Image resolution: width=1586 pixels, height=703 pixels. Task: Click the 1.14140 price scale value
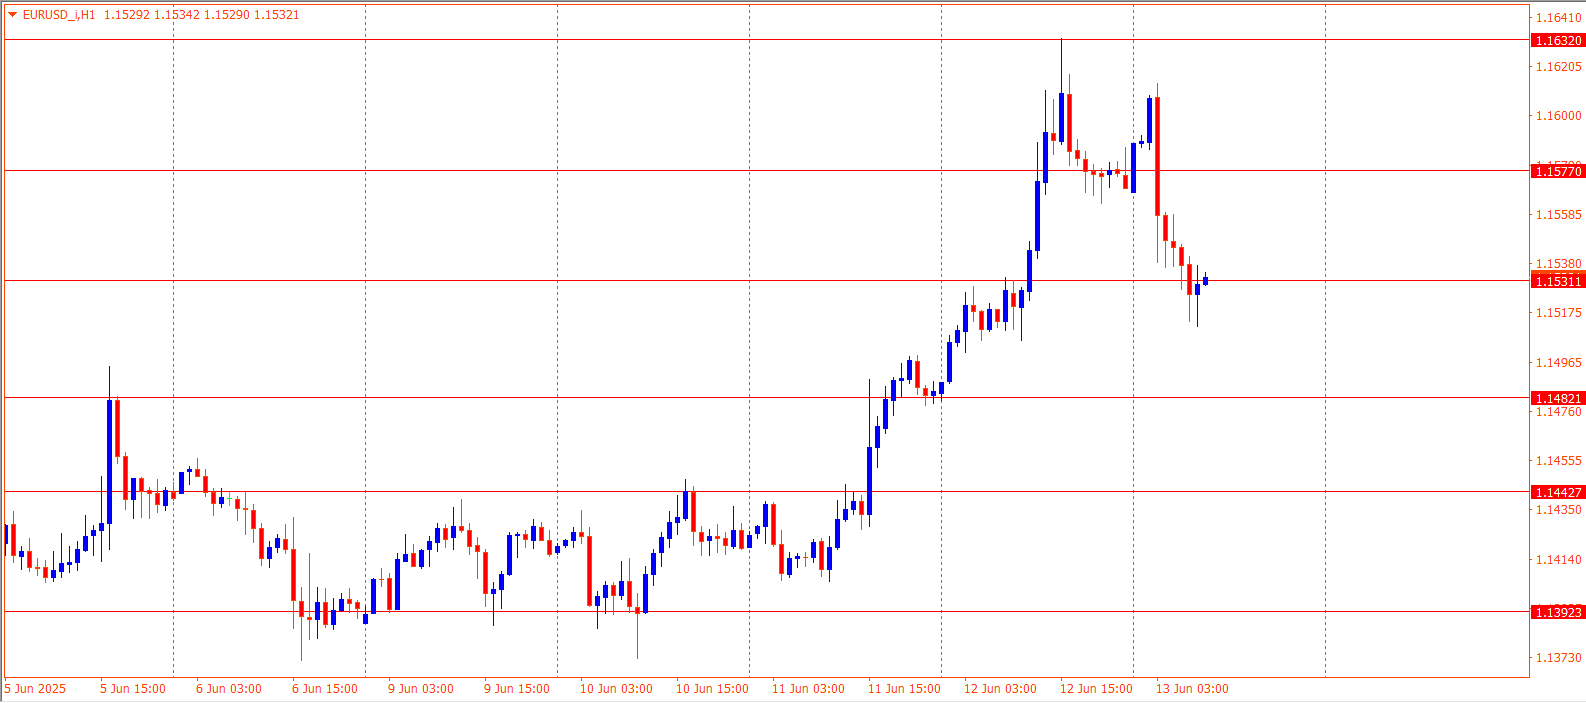tap(1559, 560)
